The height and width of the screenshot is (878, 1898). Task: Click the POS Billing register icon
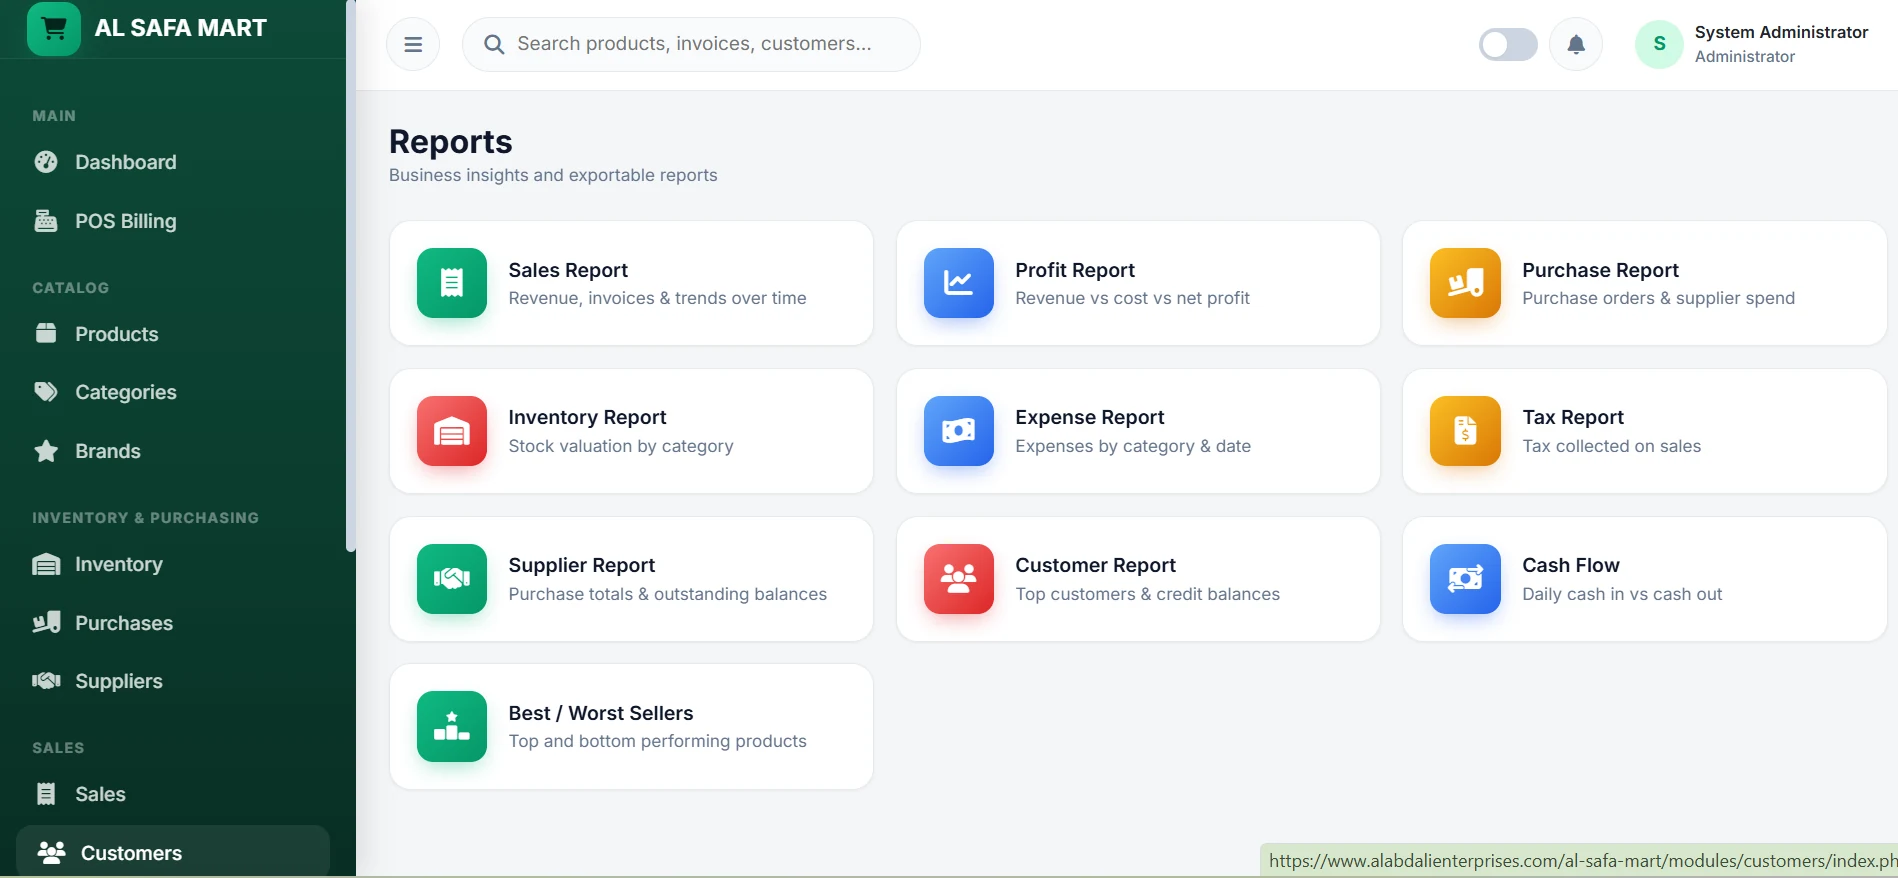(x=46, y=221)
